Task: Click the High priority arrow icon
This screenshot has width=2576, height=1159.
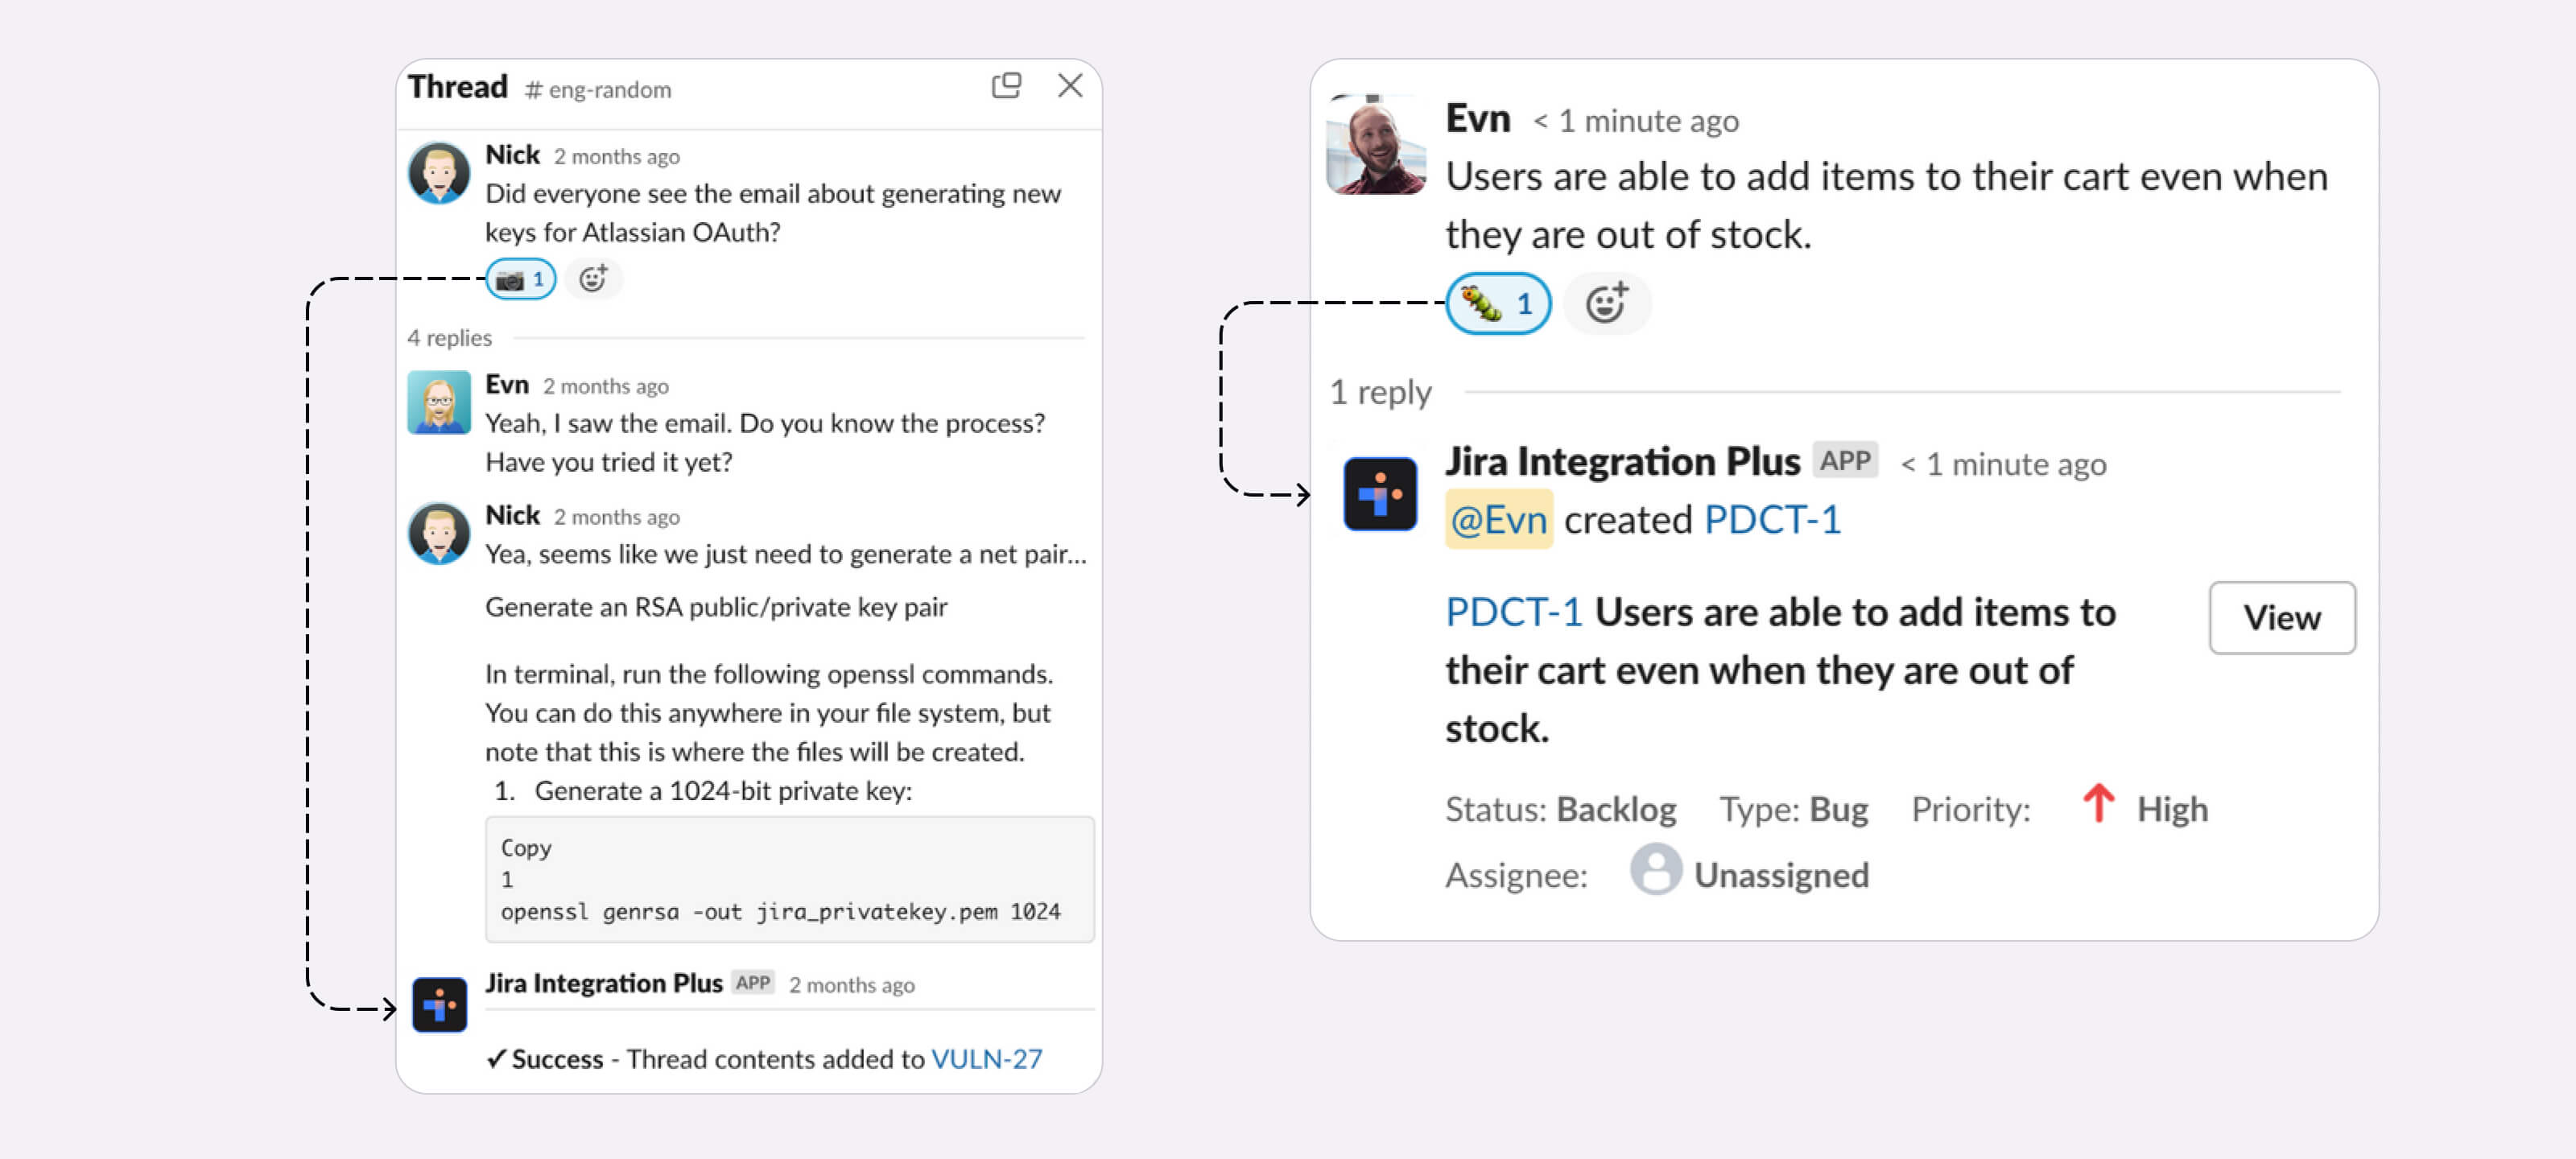Action: (2098, 803)
